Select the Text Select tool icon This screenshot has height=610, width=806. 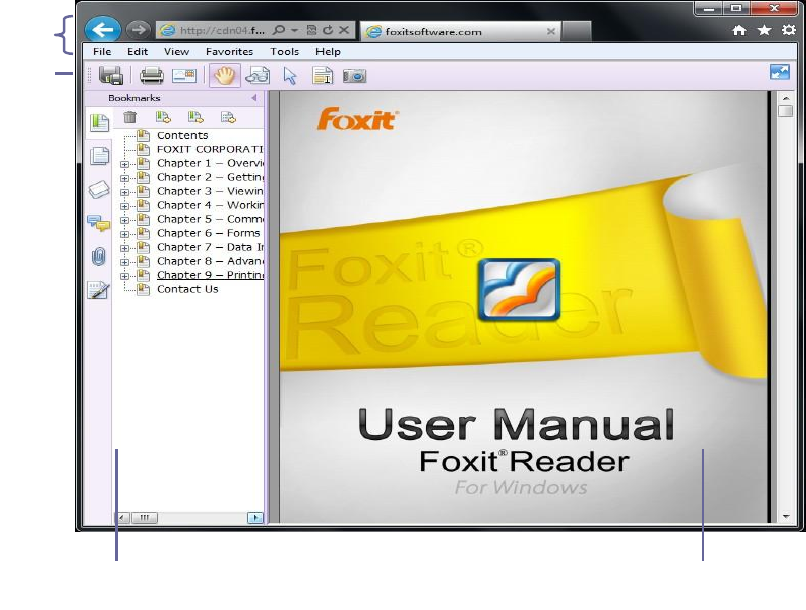322,76
